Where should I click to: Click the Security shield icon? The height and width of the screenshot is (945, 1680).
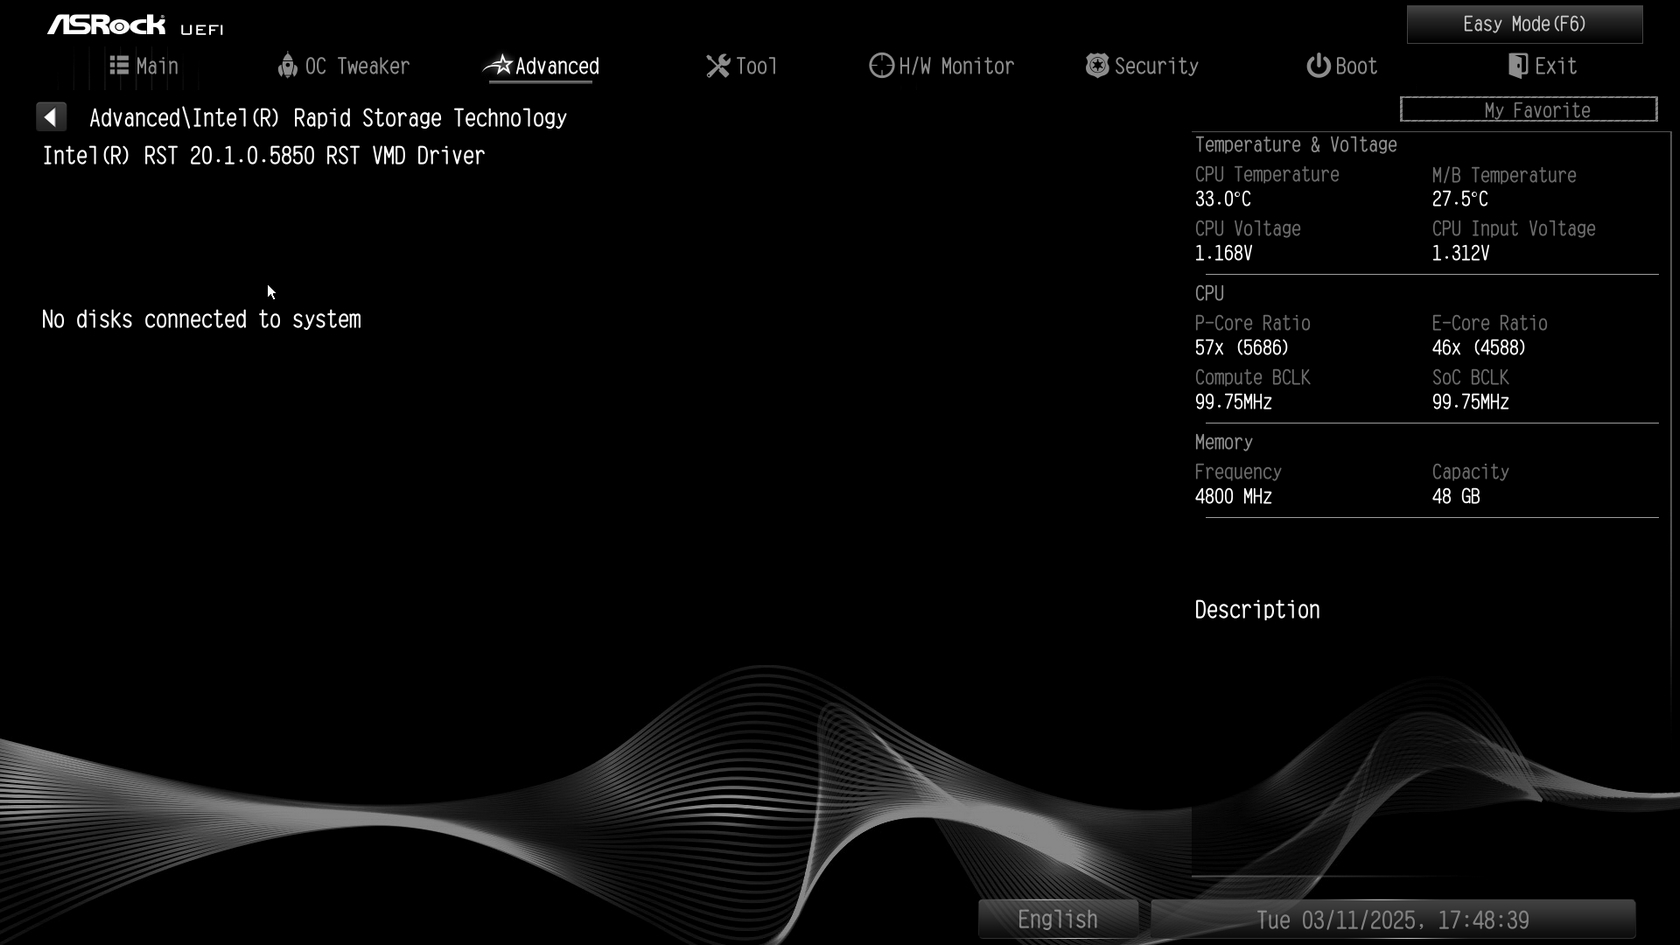(1097, 65)
